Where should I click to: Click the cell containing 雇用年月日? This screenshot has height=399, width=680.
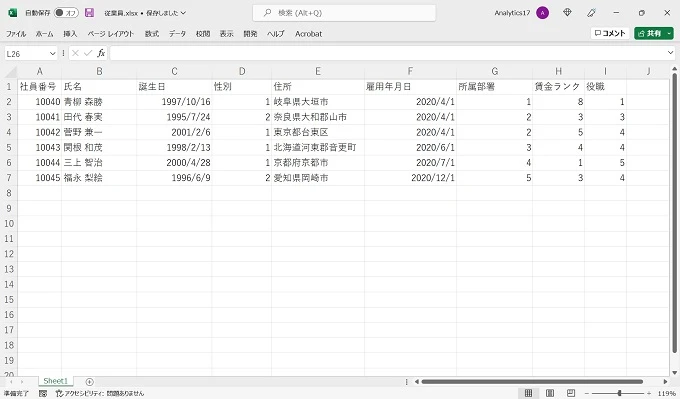410,87
